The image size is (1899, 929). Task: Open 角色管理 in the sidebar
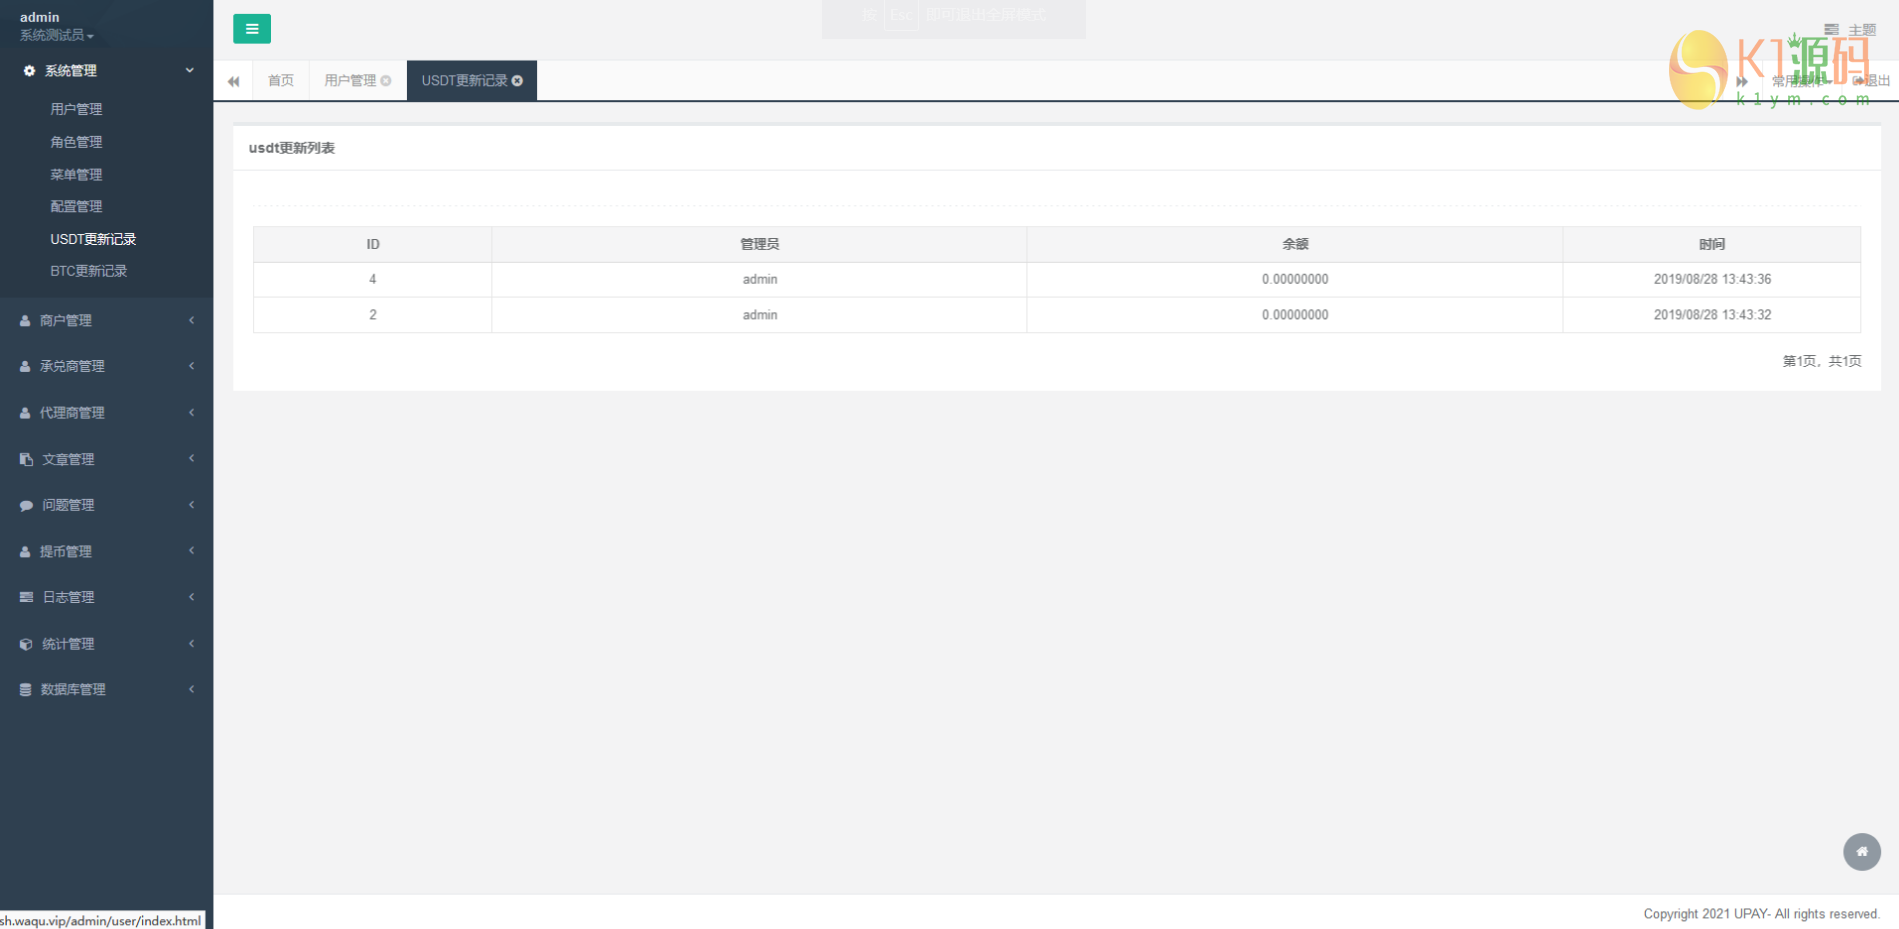point(77,142)
